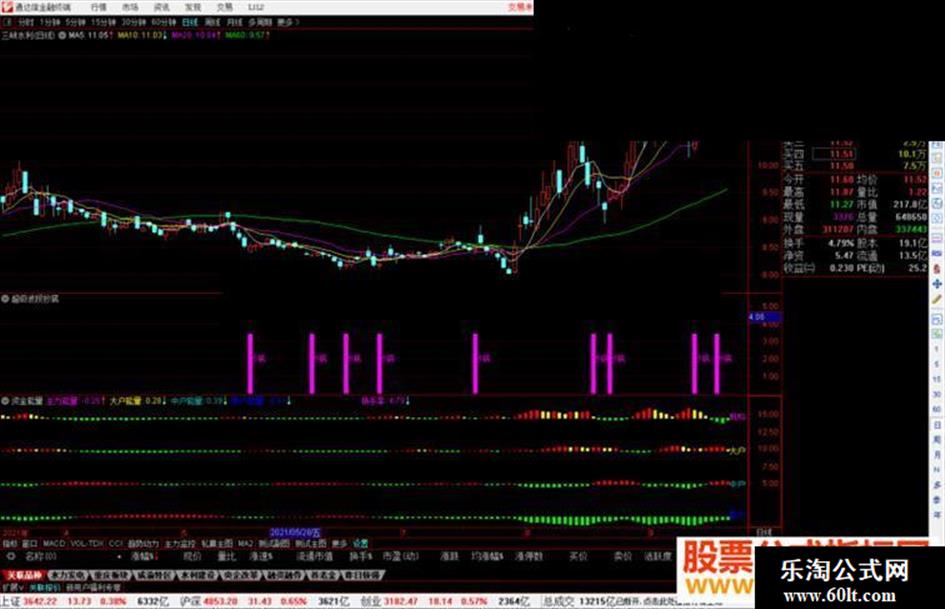
Task: Expand the 更多 period options
Action: pos(287,22)
